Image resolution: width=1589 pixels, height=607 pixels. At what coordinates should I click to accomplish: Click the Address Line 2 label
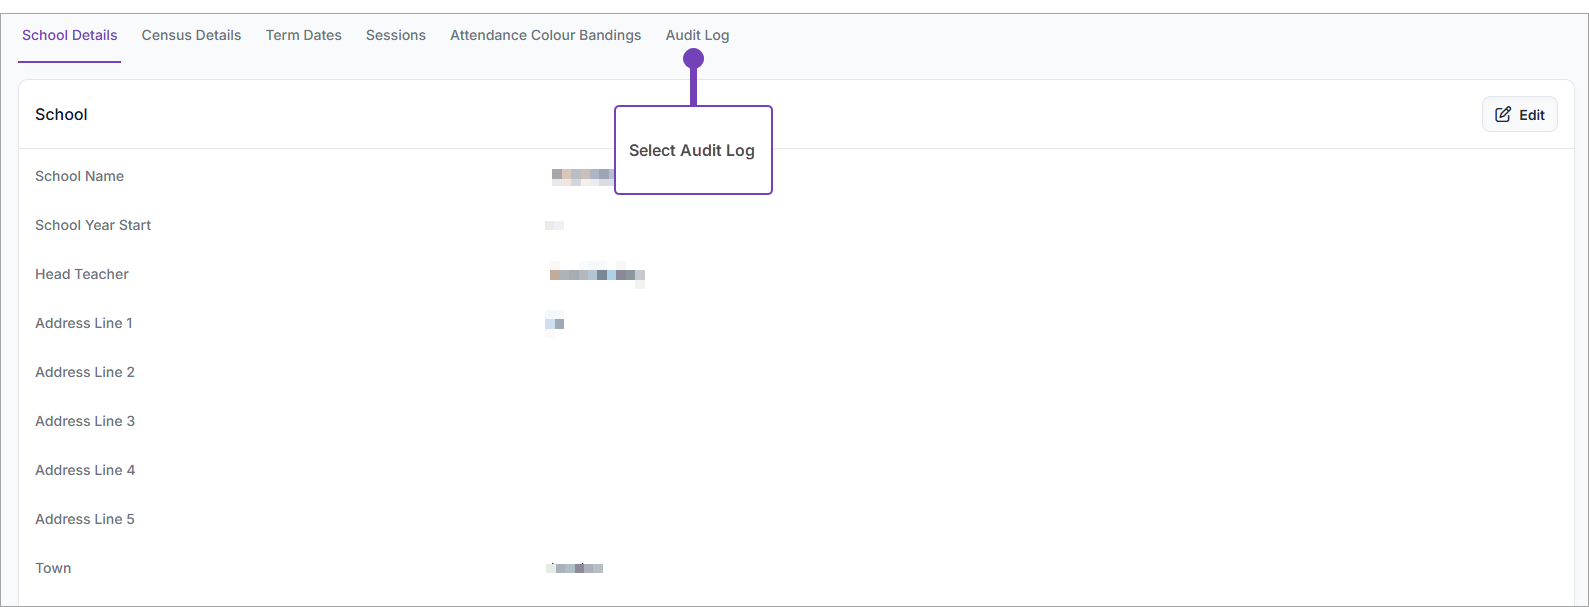click(84, 372)
